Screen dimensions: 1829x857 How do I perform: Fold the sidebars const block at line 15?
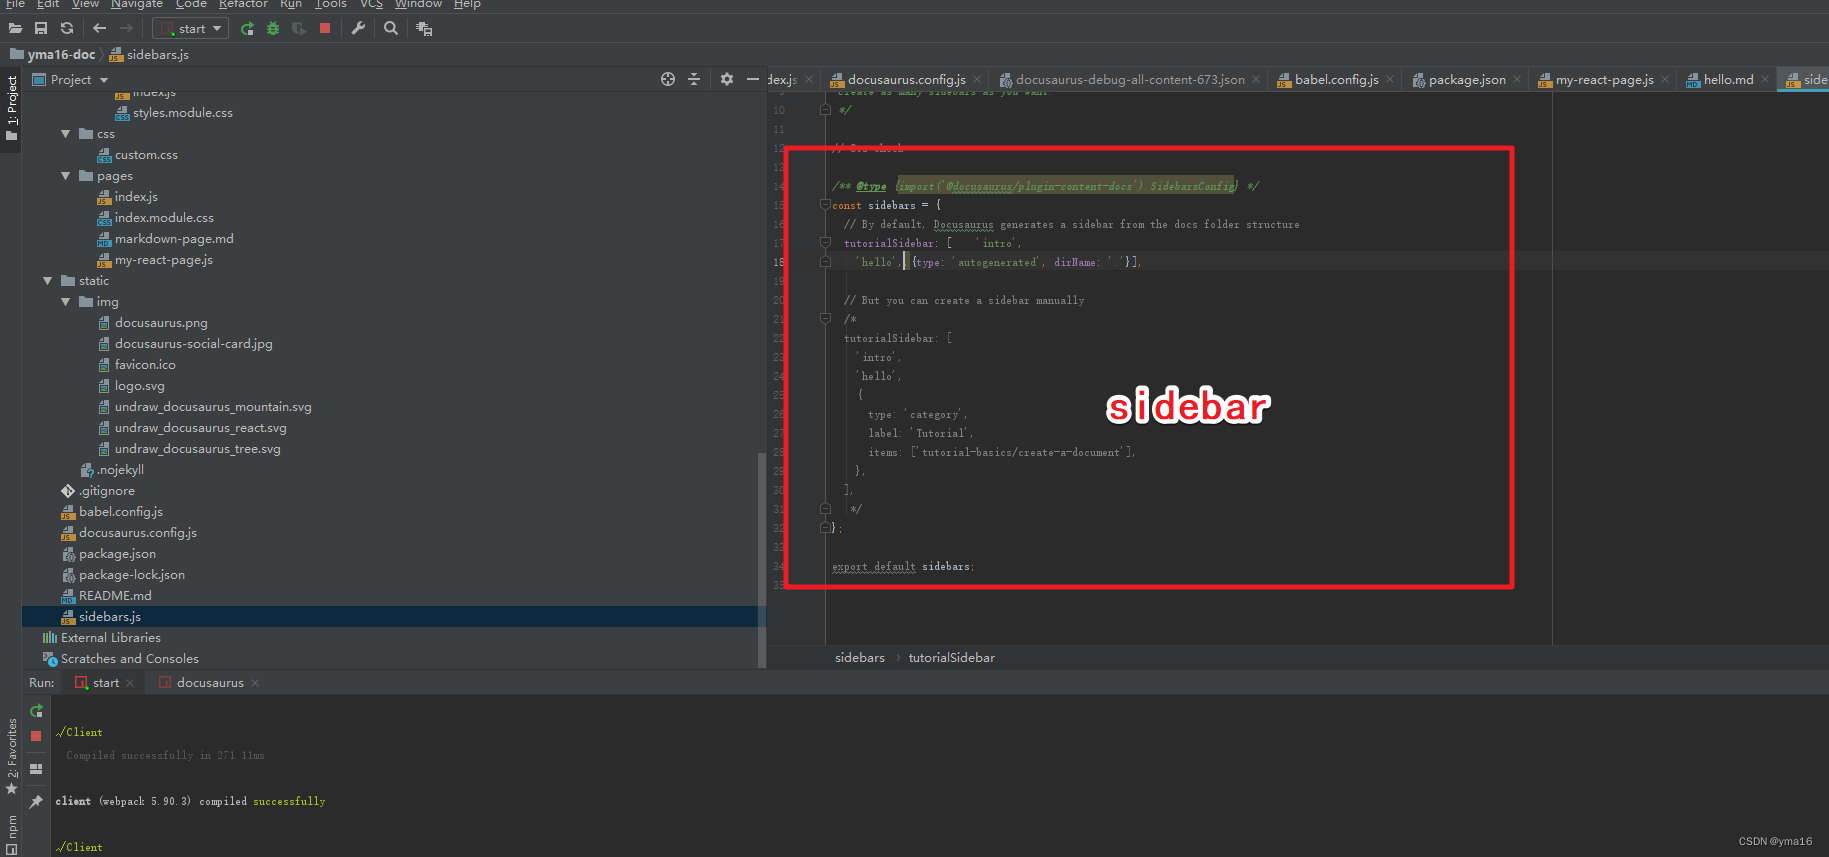(825, 205)
